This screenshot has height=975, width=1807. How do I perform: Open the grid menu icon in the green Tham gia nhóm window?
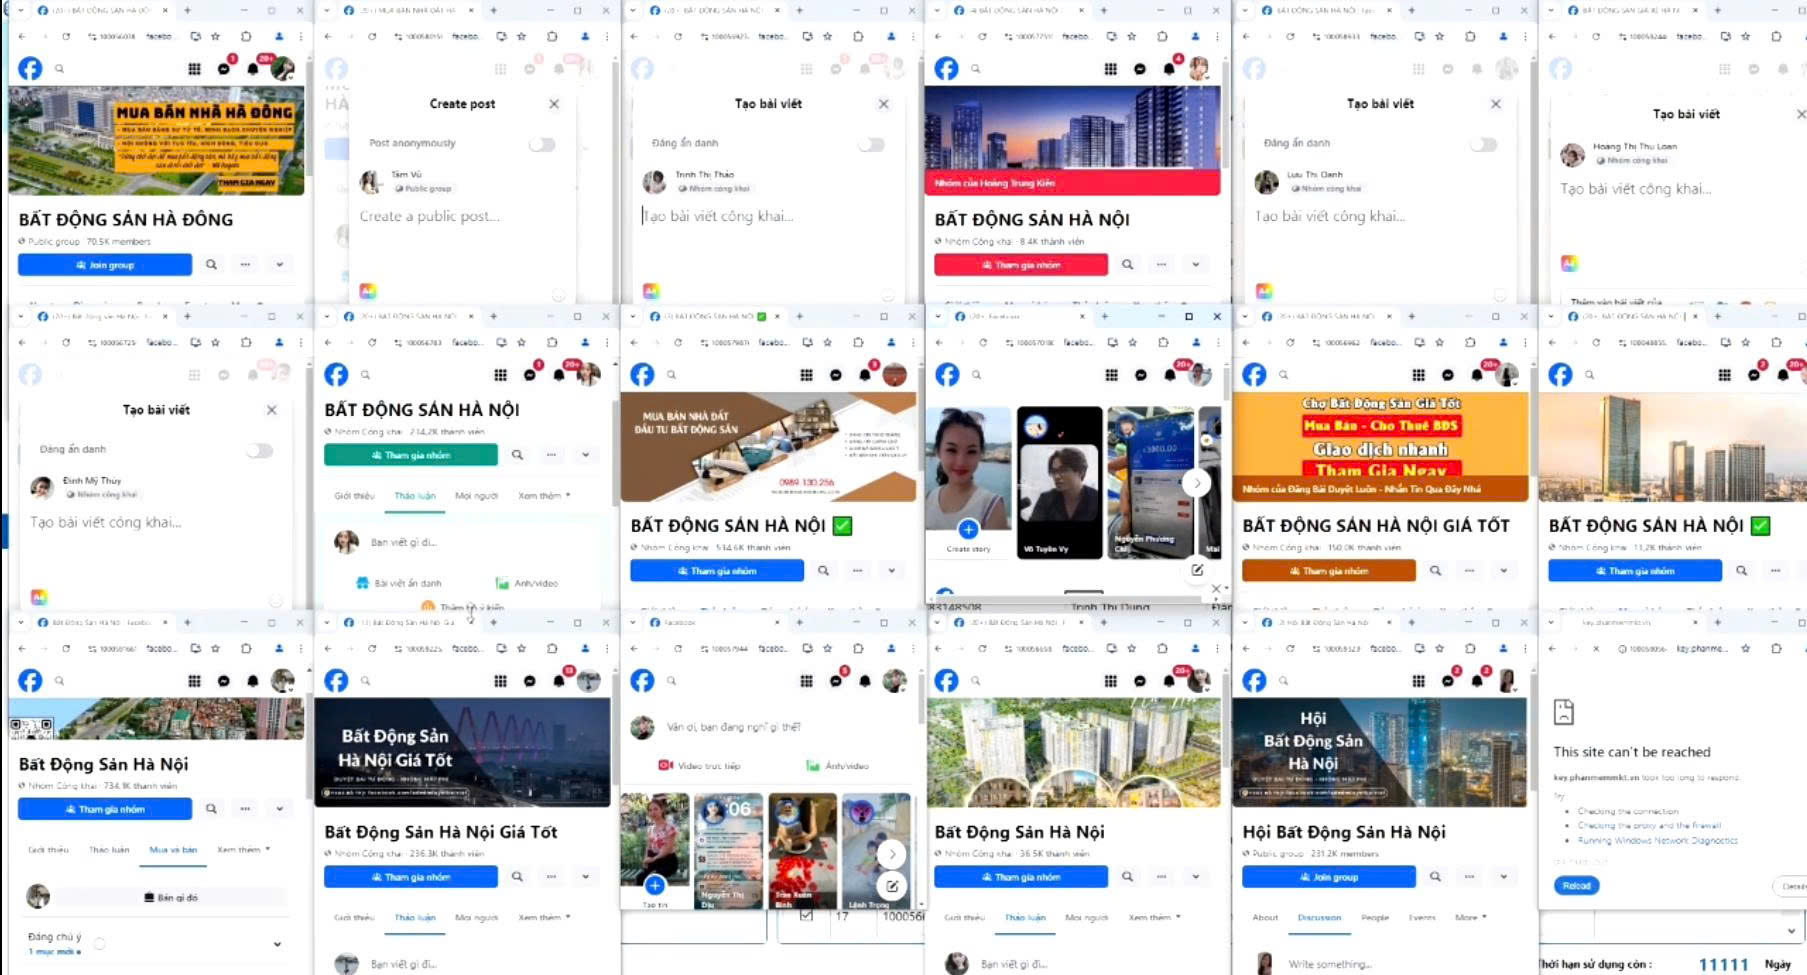click(x=500, y=375)
